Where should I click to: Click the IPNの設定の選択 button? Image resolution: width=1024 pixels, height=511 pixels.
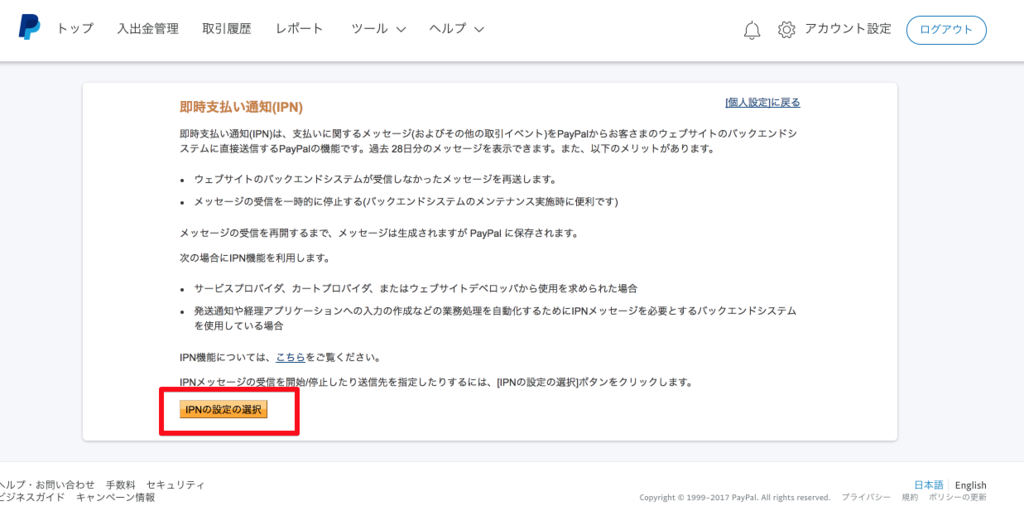click(x=223, y=409)
